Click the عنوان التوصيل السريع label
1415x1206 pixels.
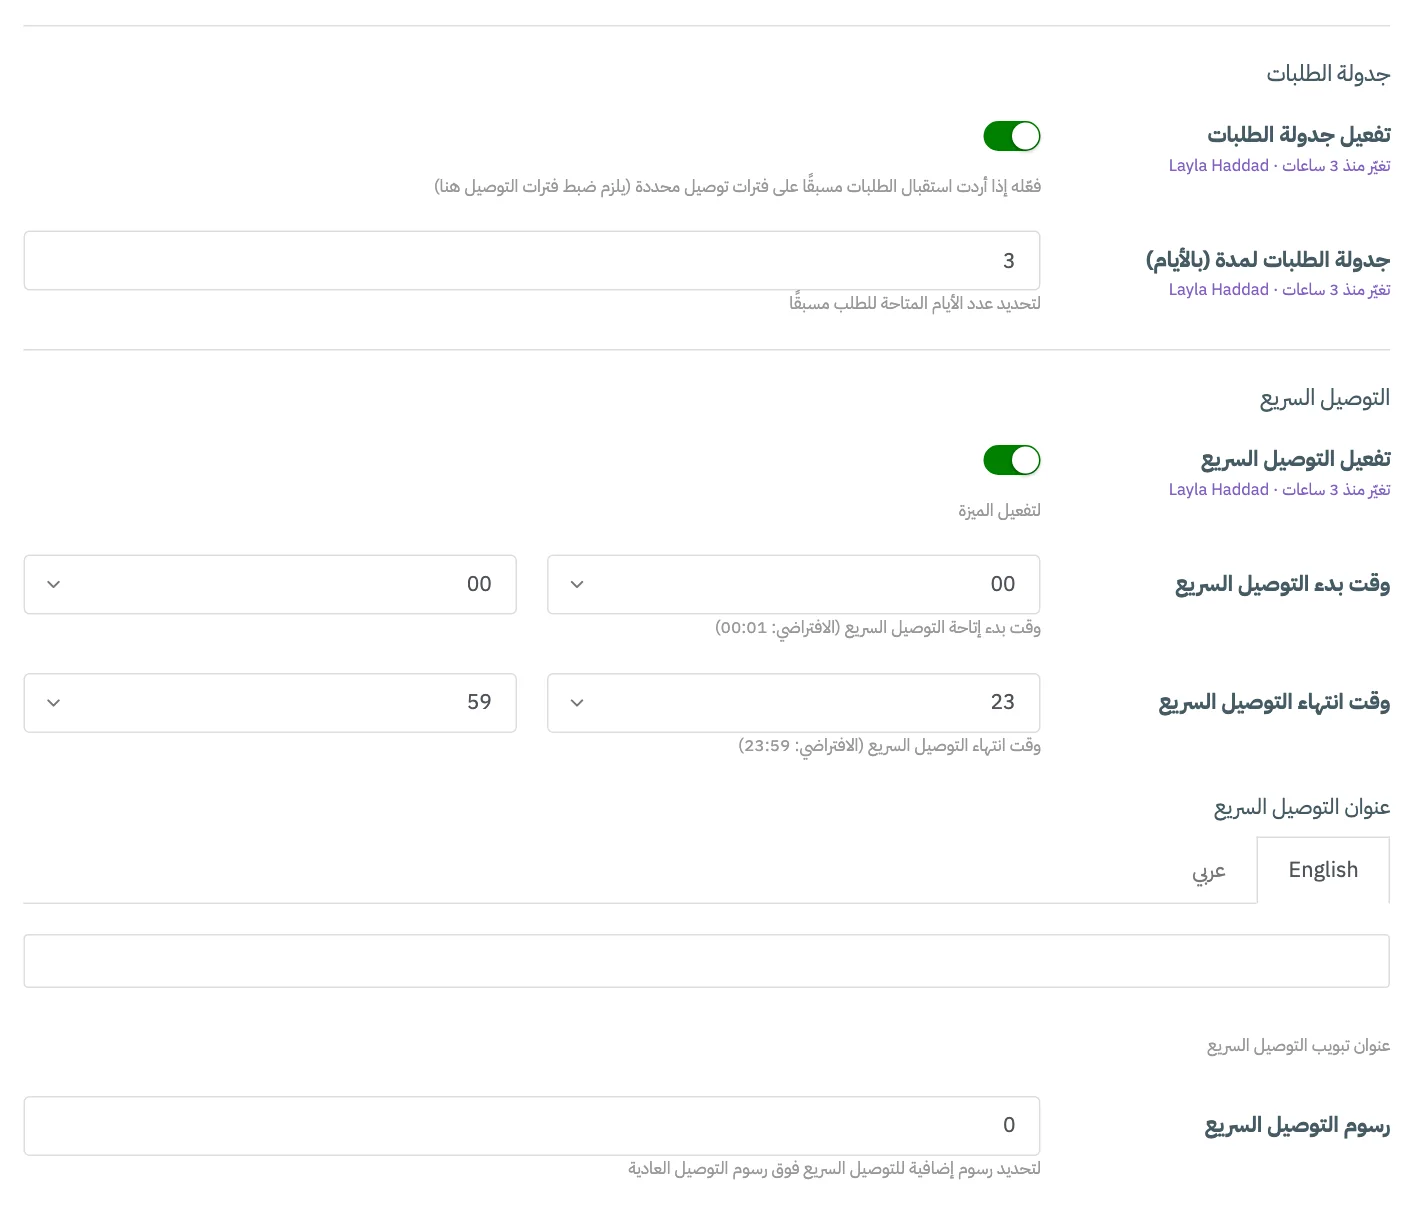(1302, 807)
